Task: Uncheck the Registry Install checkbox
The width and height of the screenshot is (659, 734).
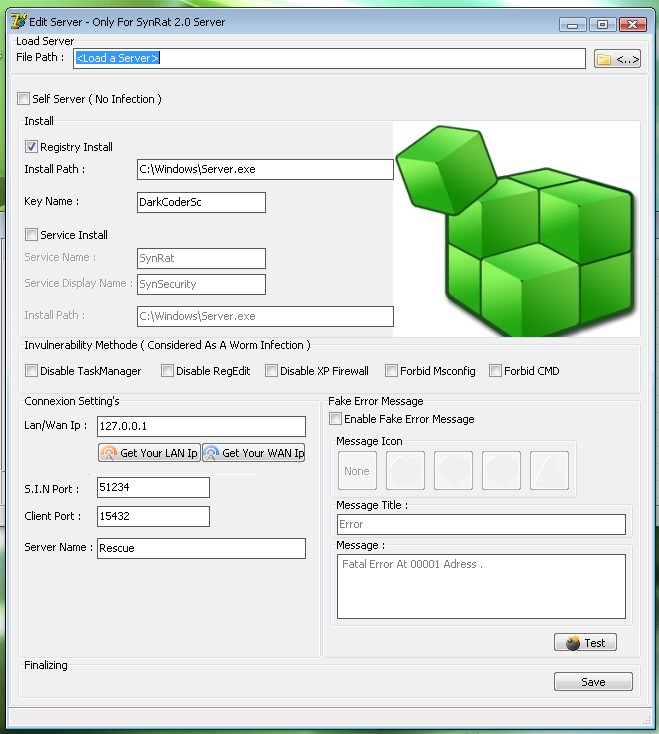Action: (x=31, y=147)
